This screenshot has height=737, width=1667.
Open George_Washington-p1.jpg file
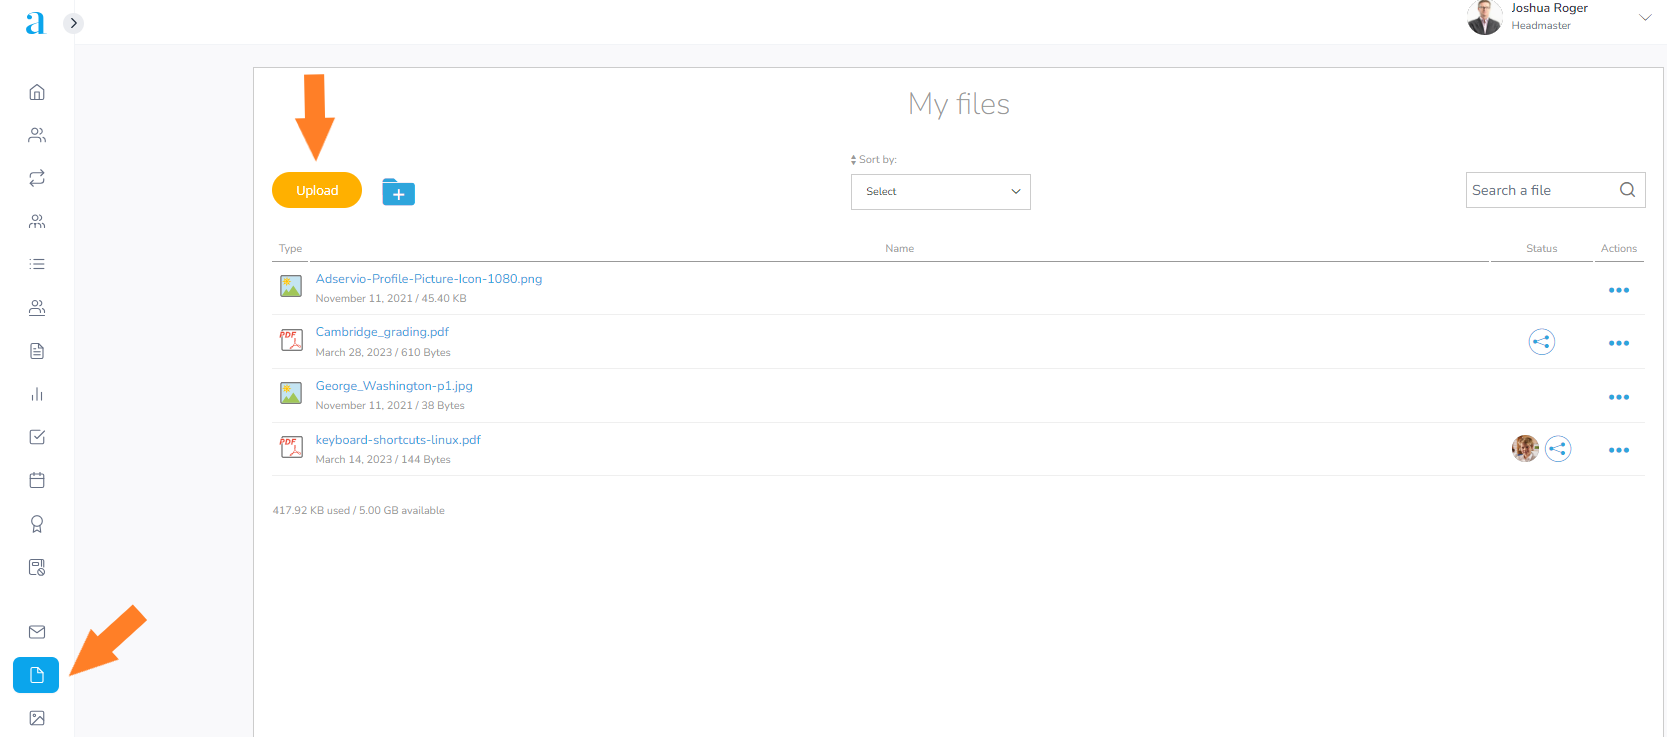pyautogui.click(x=394, y=386)
